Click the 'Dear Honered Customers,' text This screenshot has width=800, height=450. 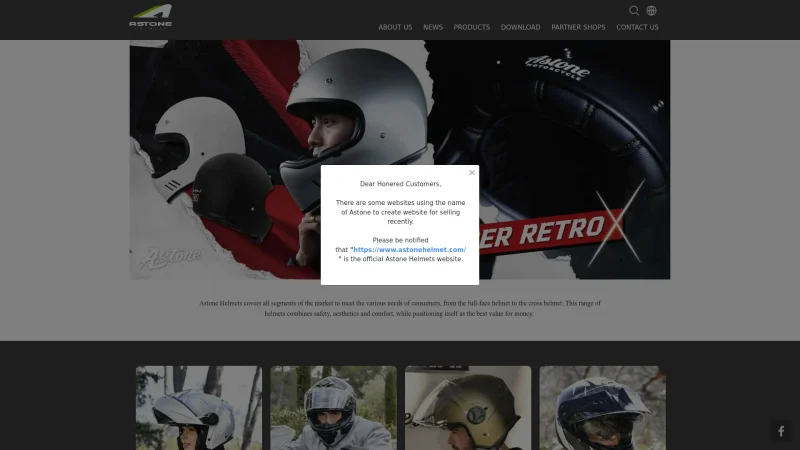[x=401, y=184]
